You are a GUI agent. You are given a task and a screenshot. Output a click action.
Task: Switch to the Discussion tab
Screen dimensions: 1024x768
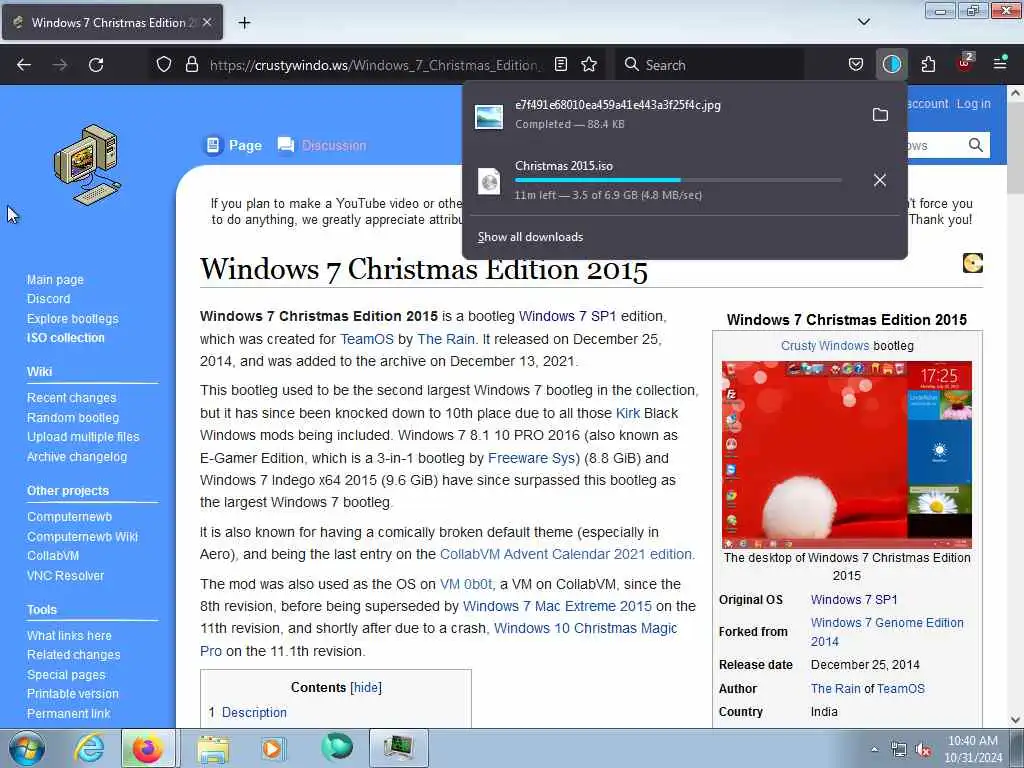pos(321,145)
